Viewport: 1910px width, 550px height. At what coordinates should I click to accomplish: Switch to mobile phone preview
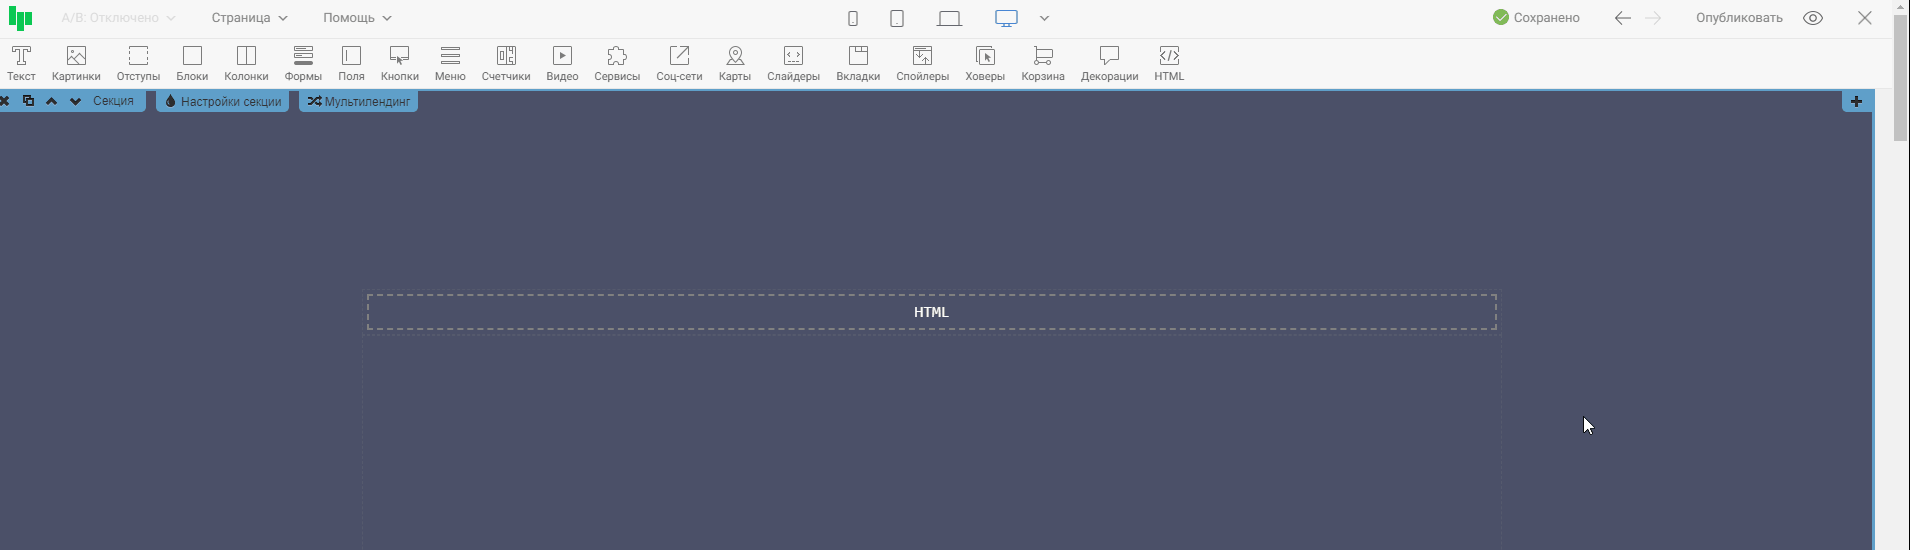click(853, 18)
